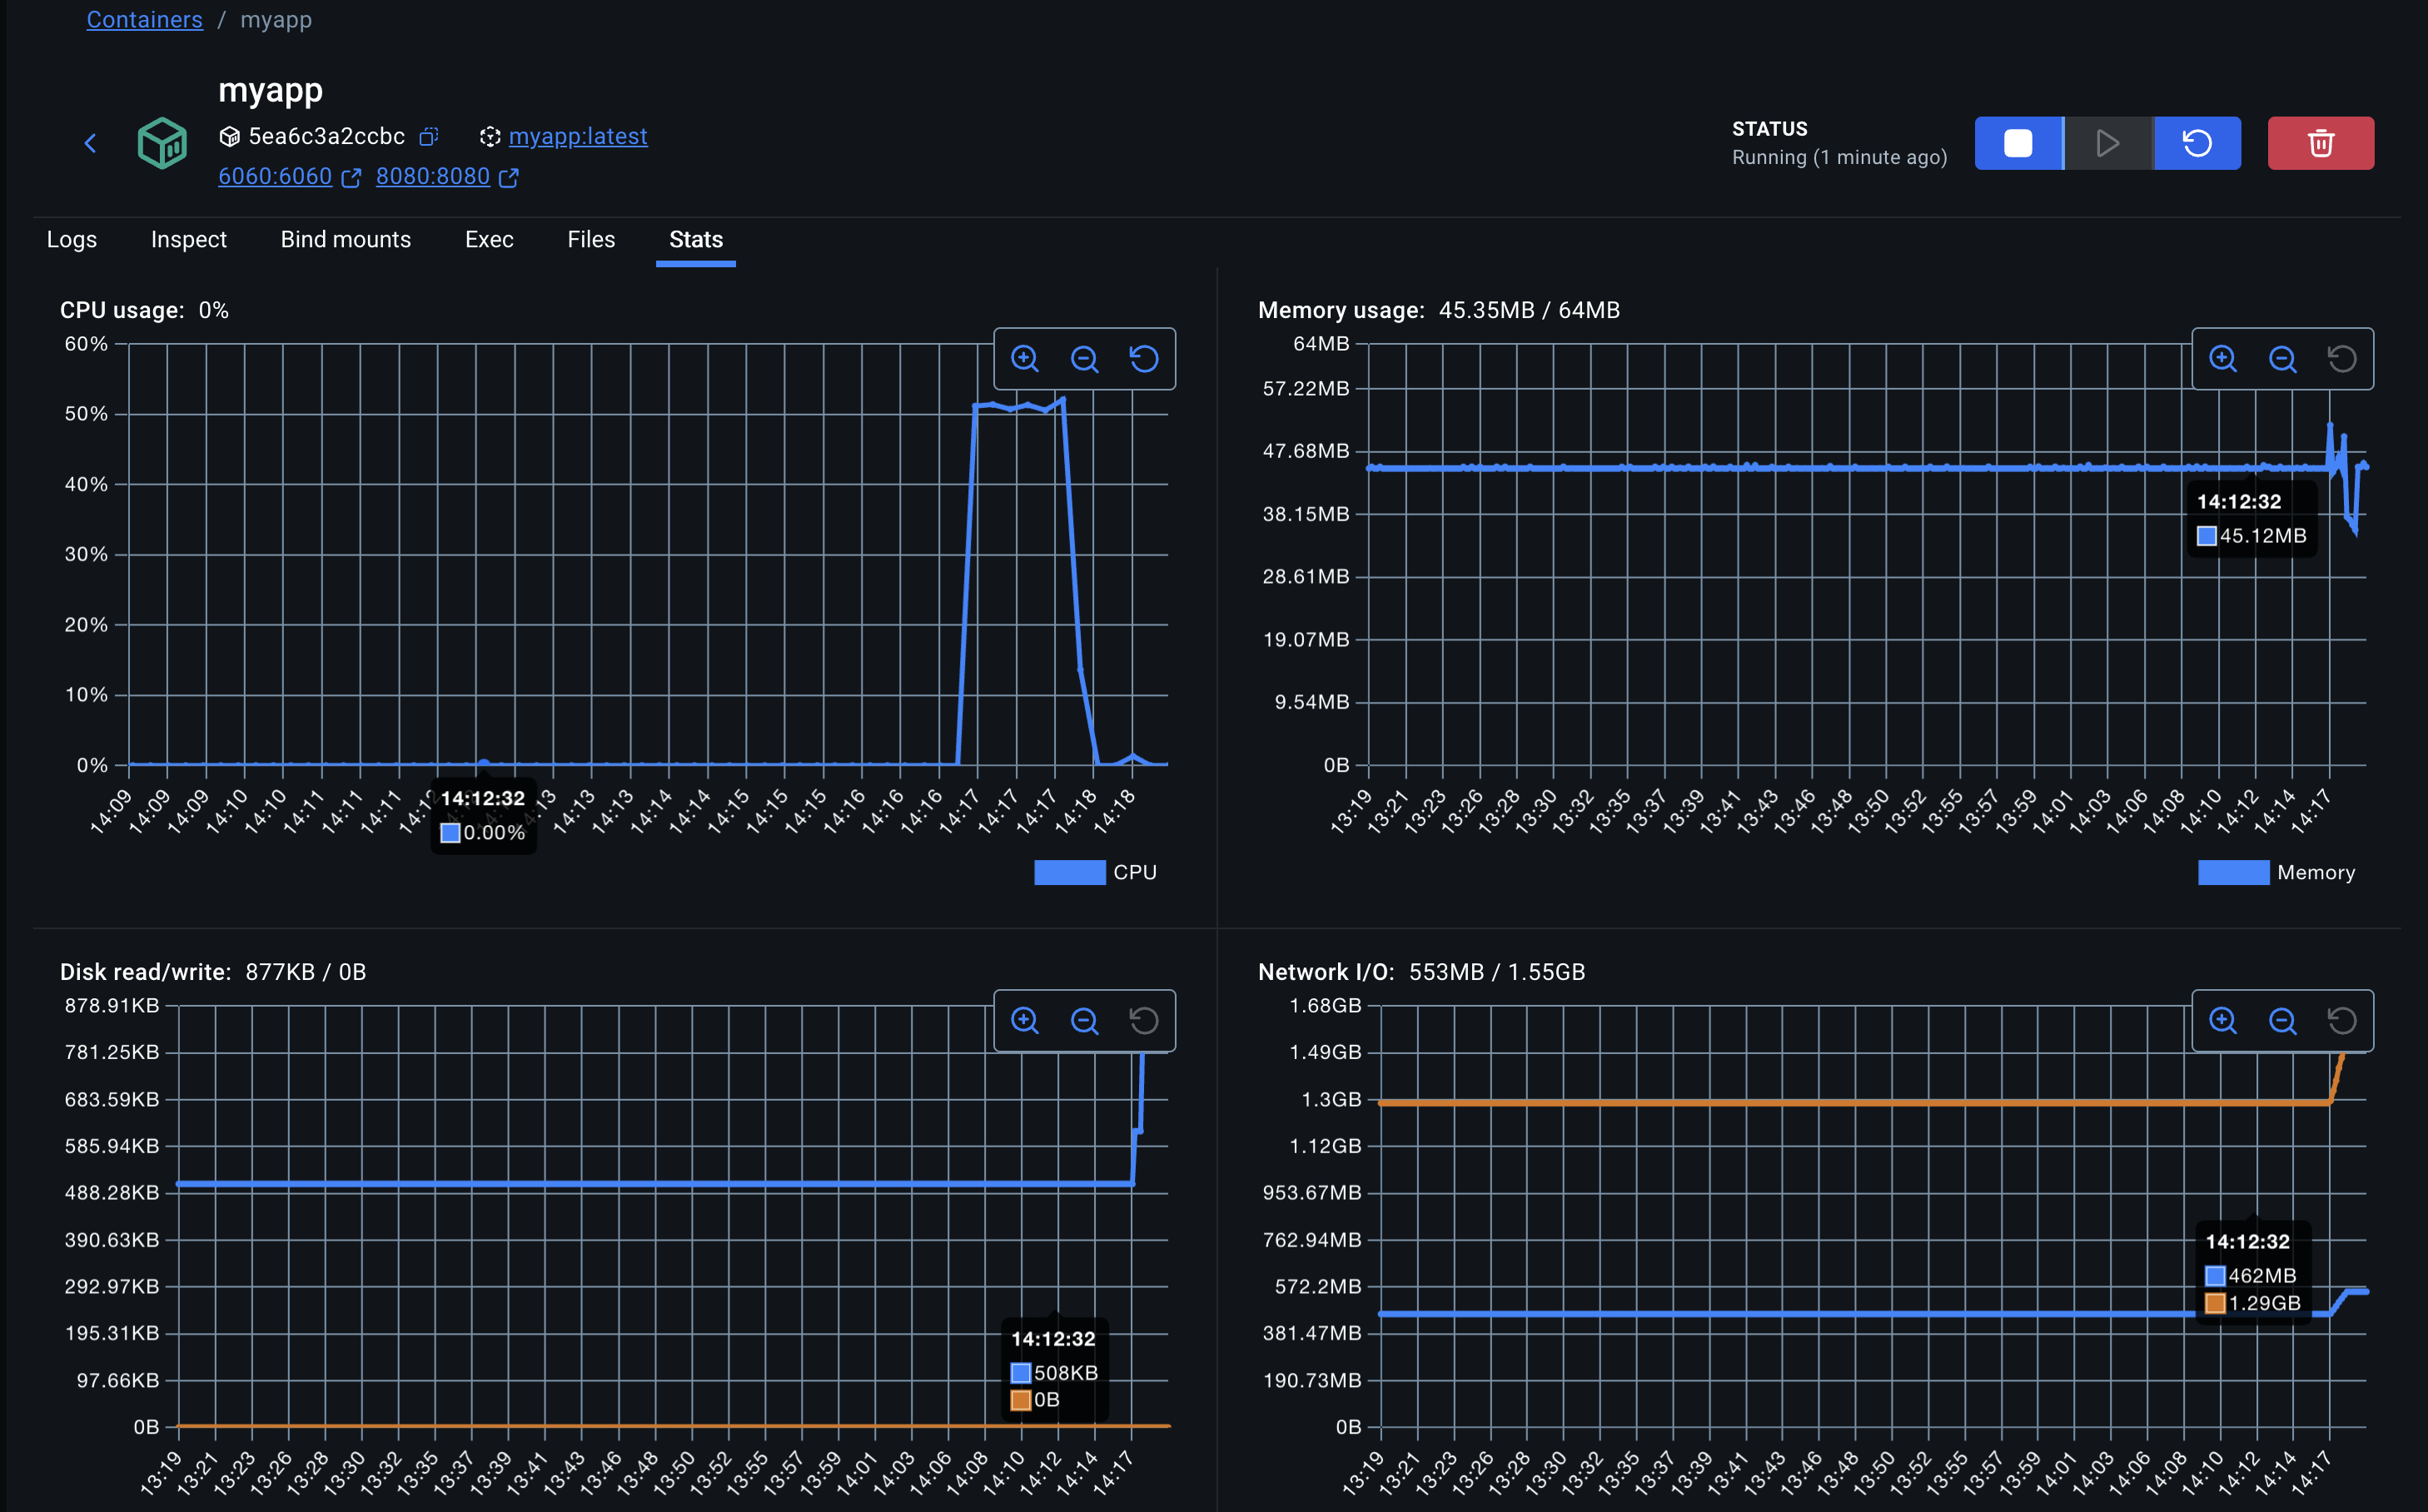2428x1512 pixels.
Task: Click the STATUS label
Action: click(1770, 129)
